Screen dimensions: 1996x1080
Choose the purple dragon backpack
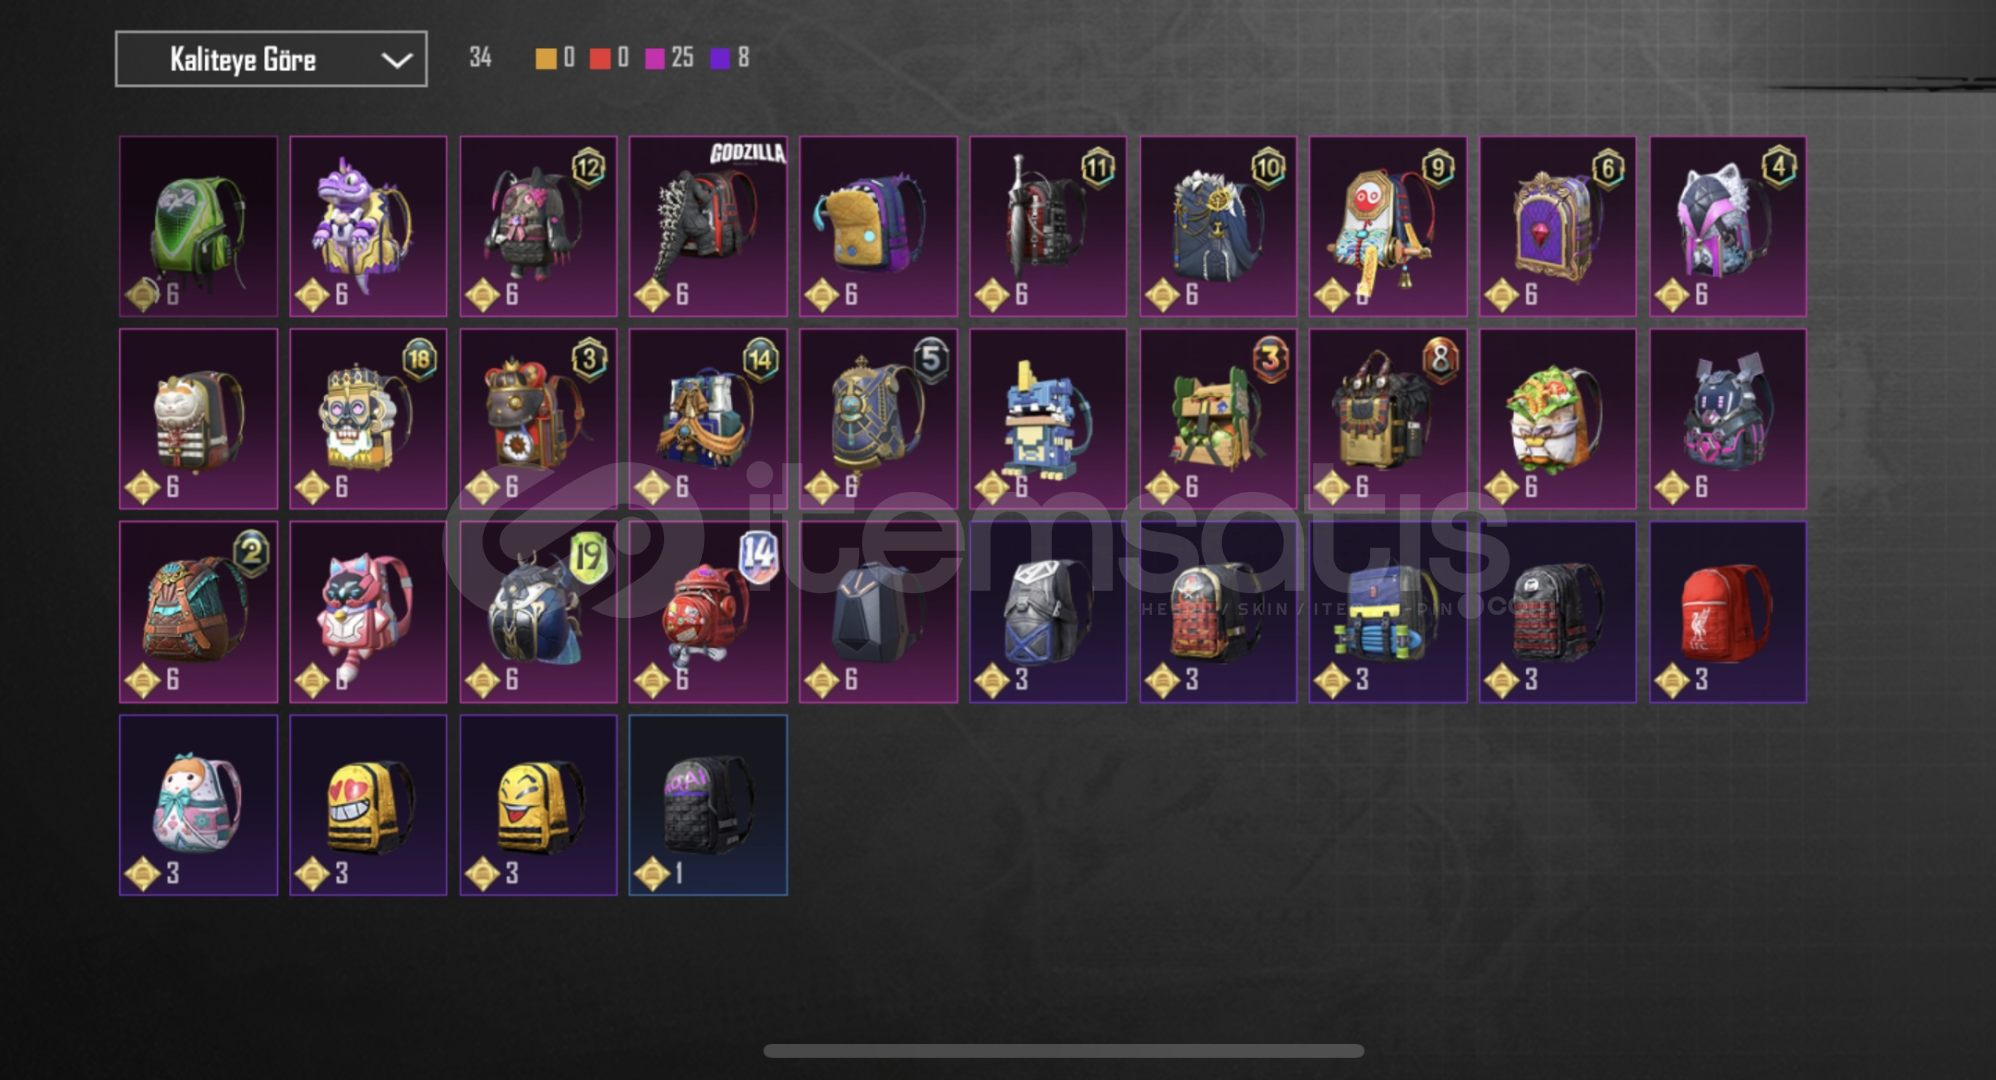pyautogui.click(x=368, y=227)
